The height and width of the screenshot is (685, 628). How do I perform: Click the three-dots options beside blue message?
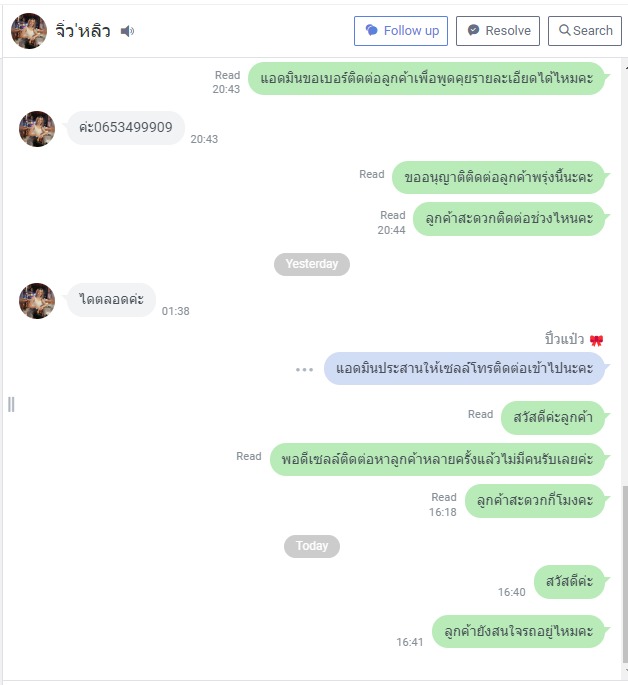[x=304, y=369]
